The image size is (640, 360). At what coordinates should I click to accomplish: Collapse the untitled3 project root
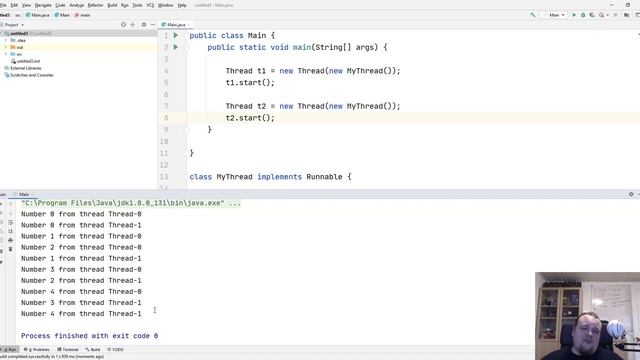[2, 33]
